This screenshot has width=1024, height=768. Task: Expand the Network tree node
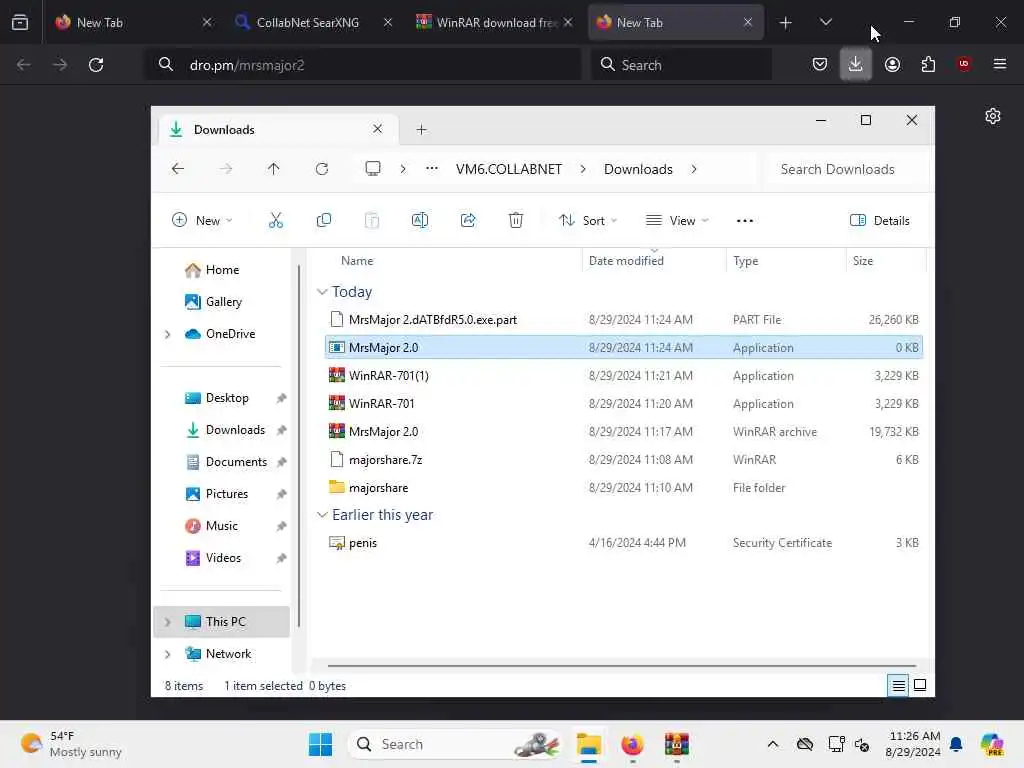tap(167, 654)
